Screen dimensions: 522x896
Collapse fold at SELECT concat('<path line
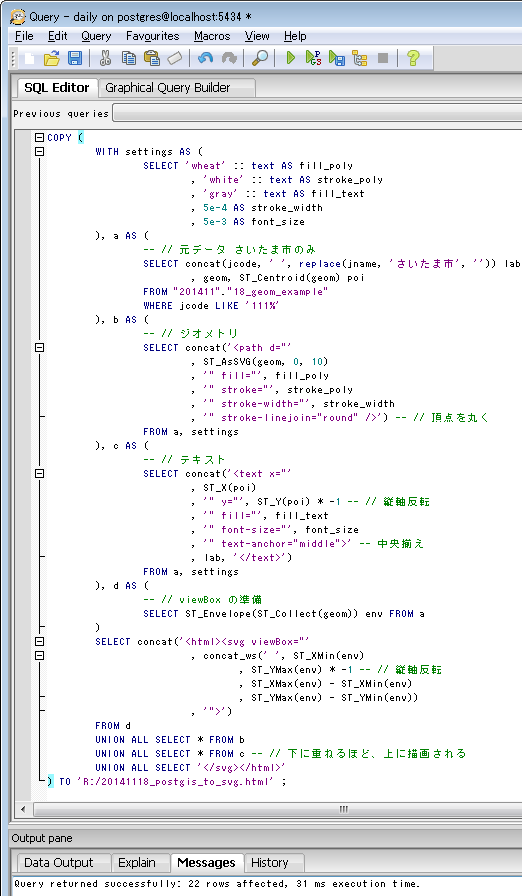pyautogui.click(x=39, y=347)
